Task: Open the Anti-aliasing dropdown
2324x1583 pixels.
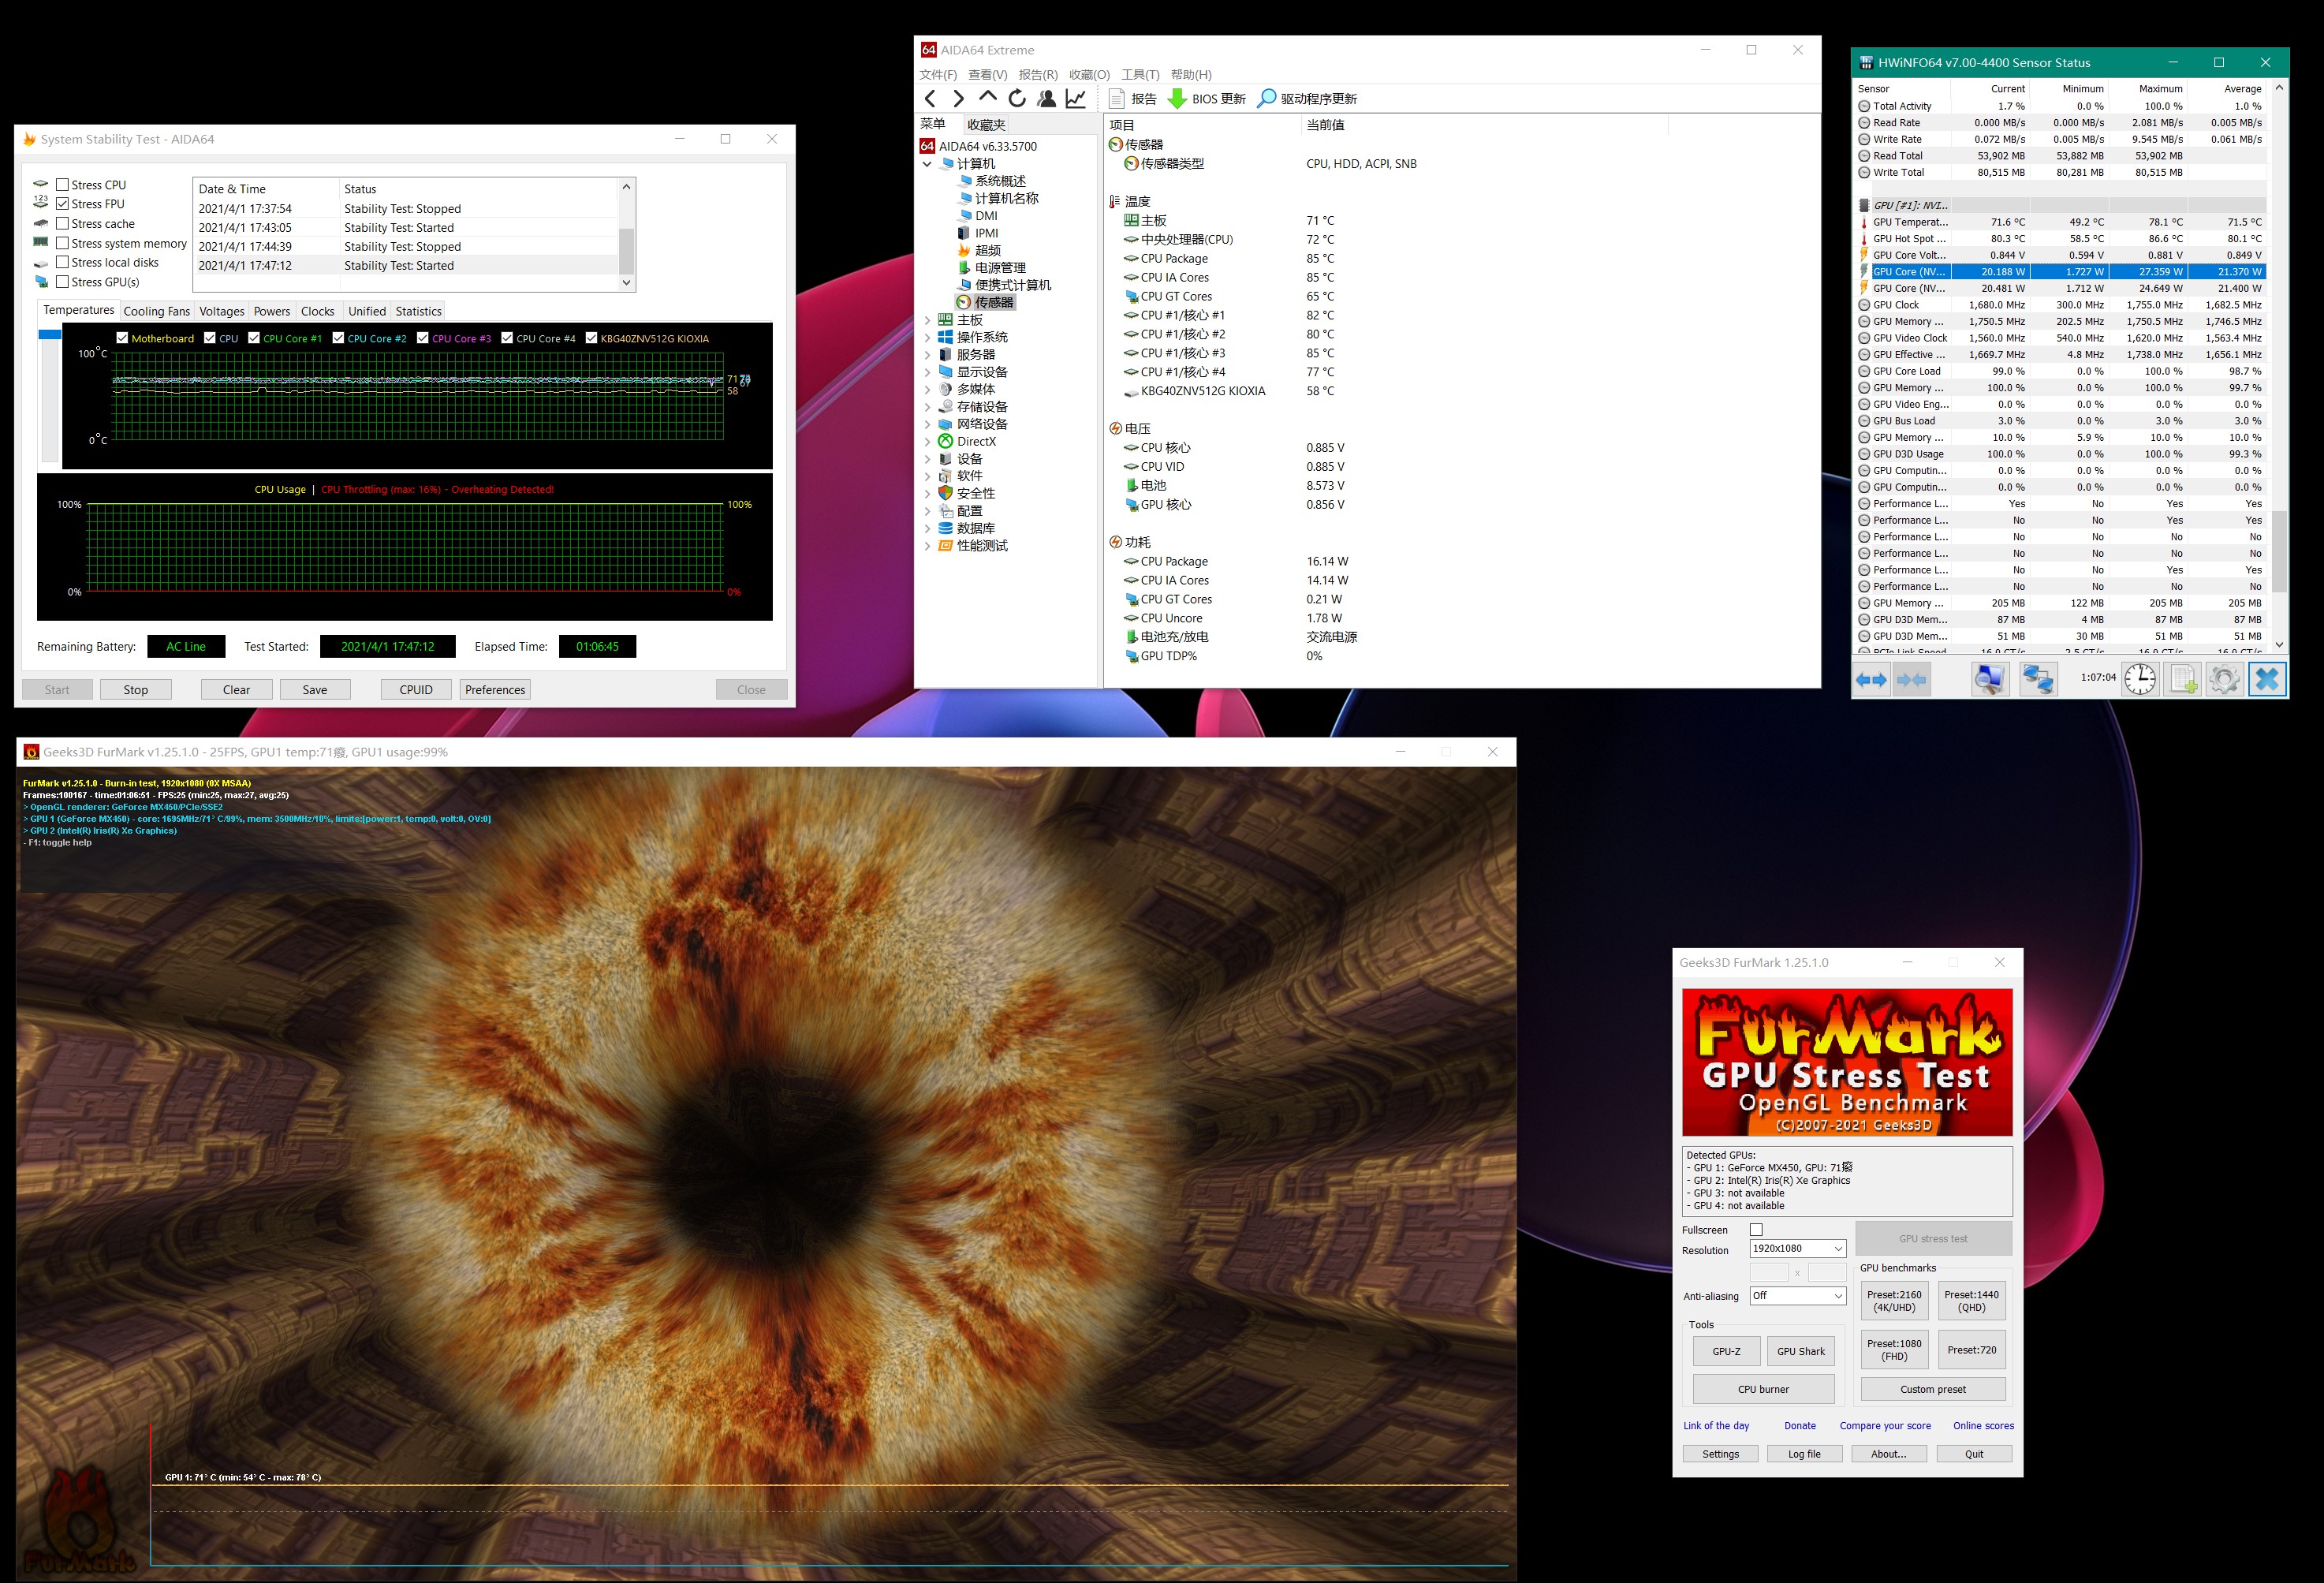Action: [1837, 1296]
